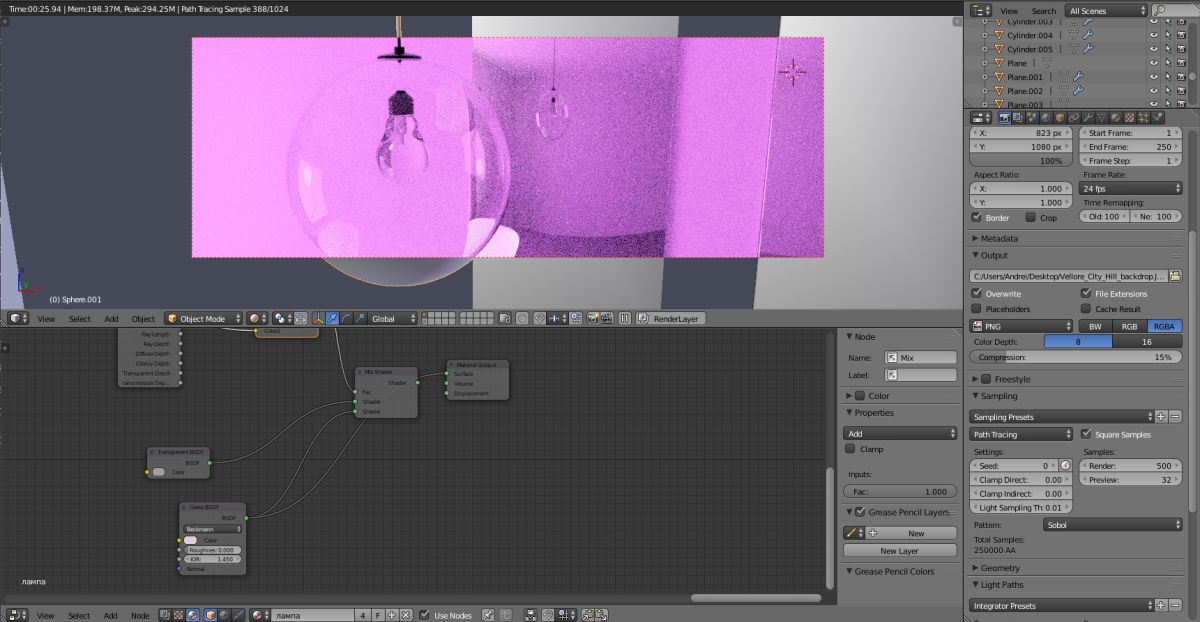Click the seed animate clock icon
The image size is (1200, 622).
(x=1065, y=465)
